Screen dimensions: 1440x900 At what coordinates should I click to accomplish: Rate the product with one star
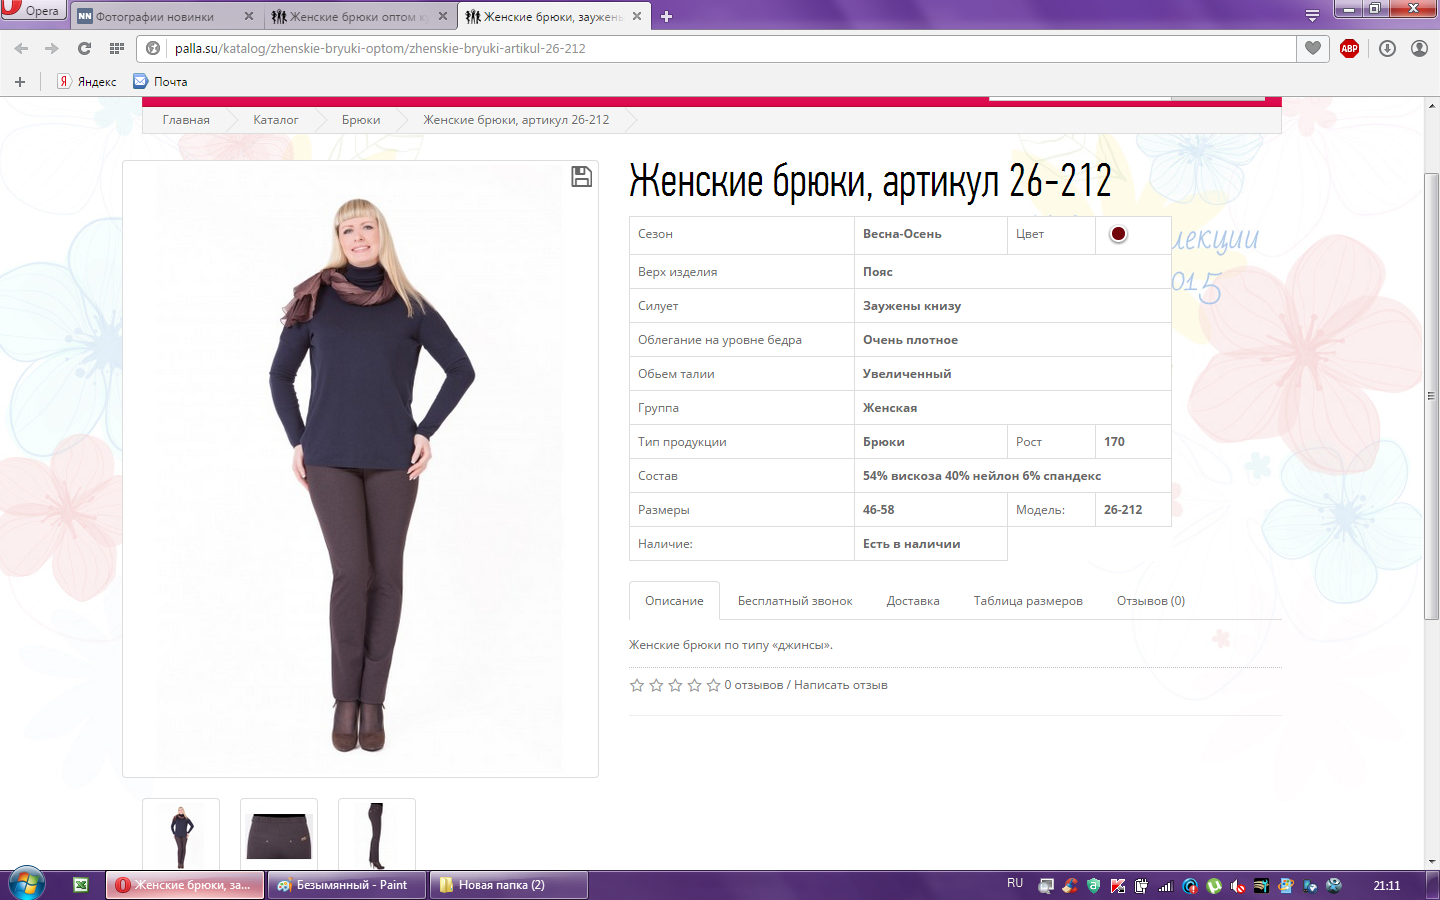coord(637,685)
